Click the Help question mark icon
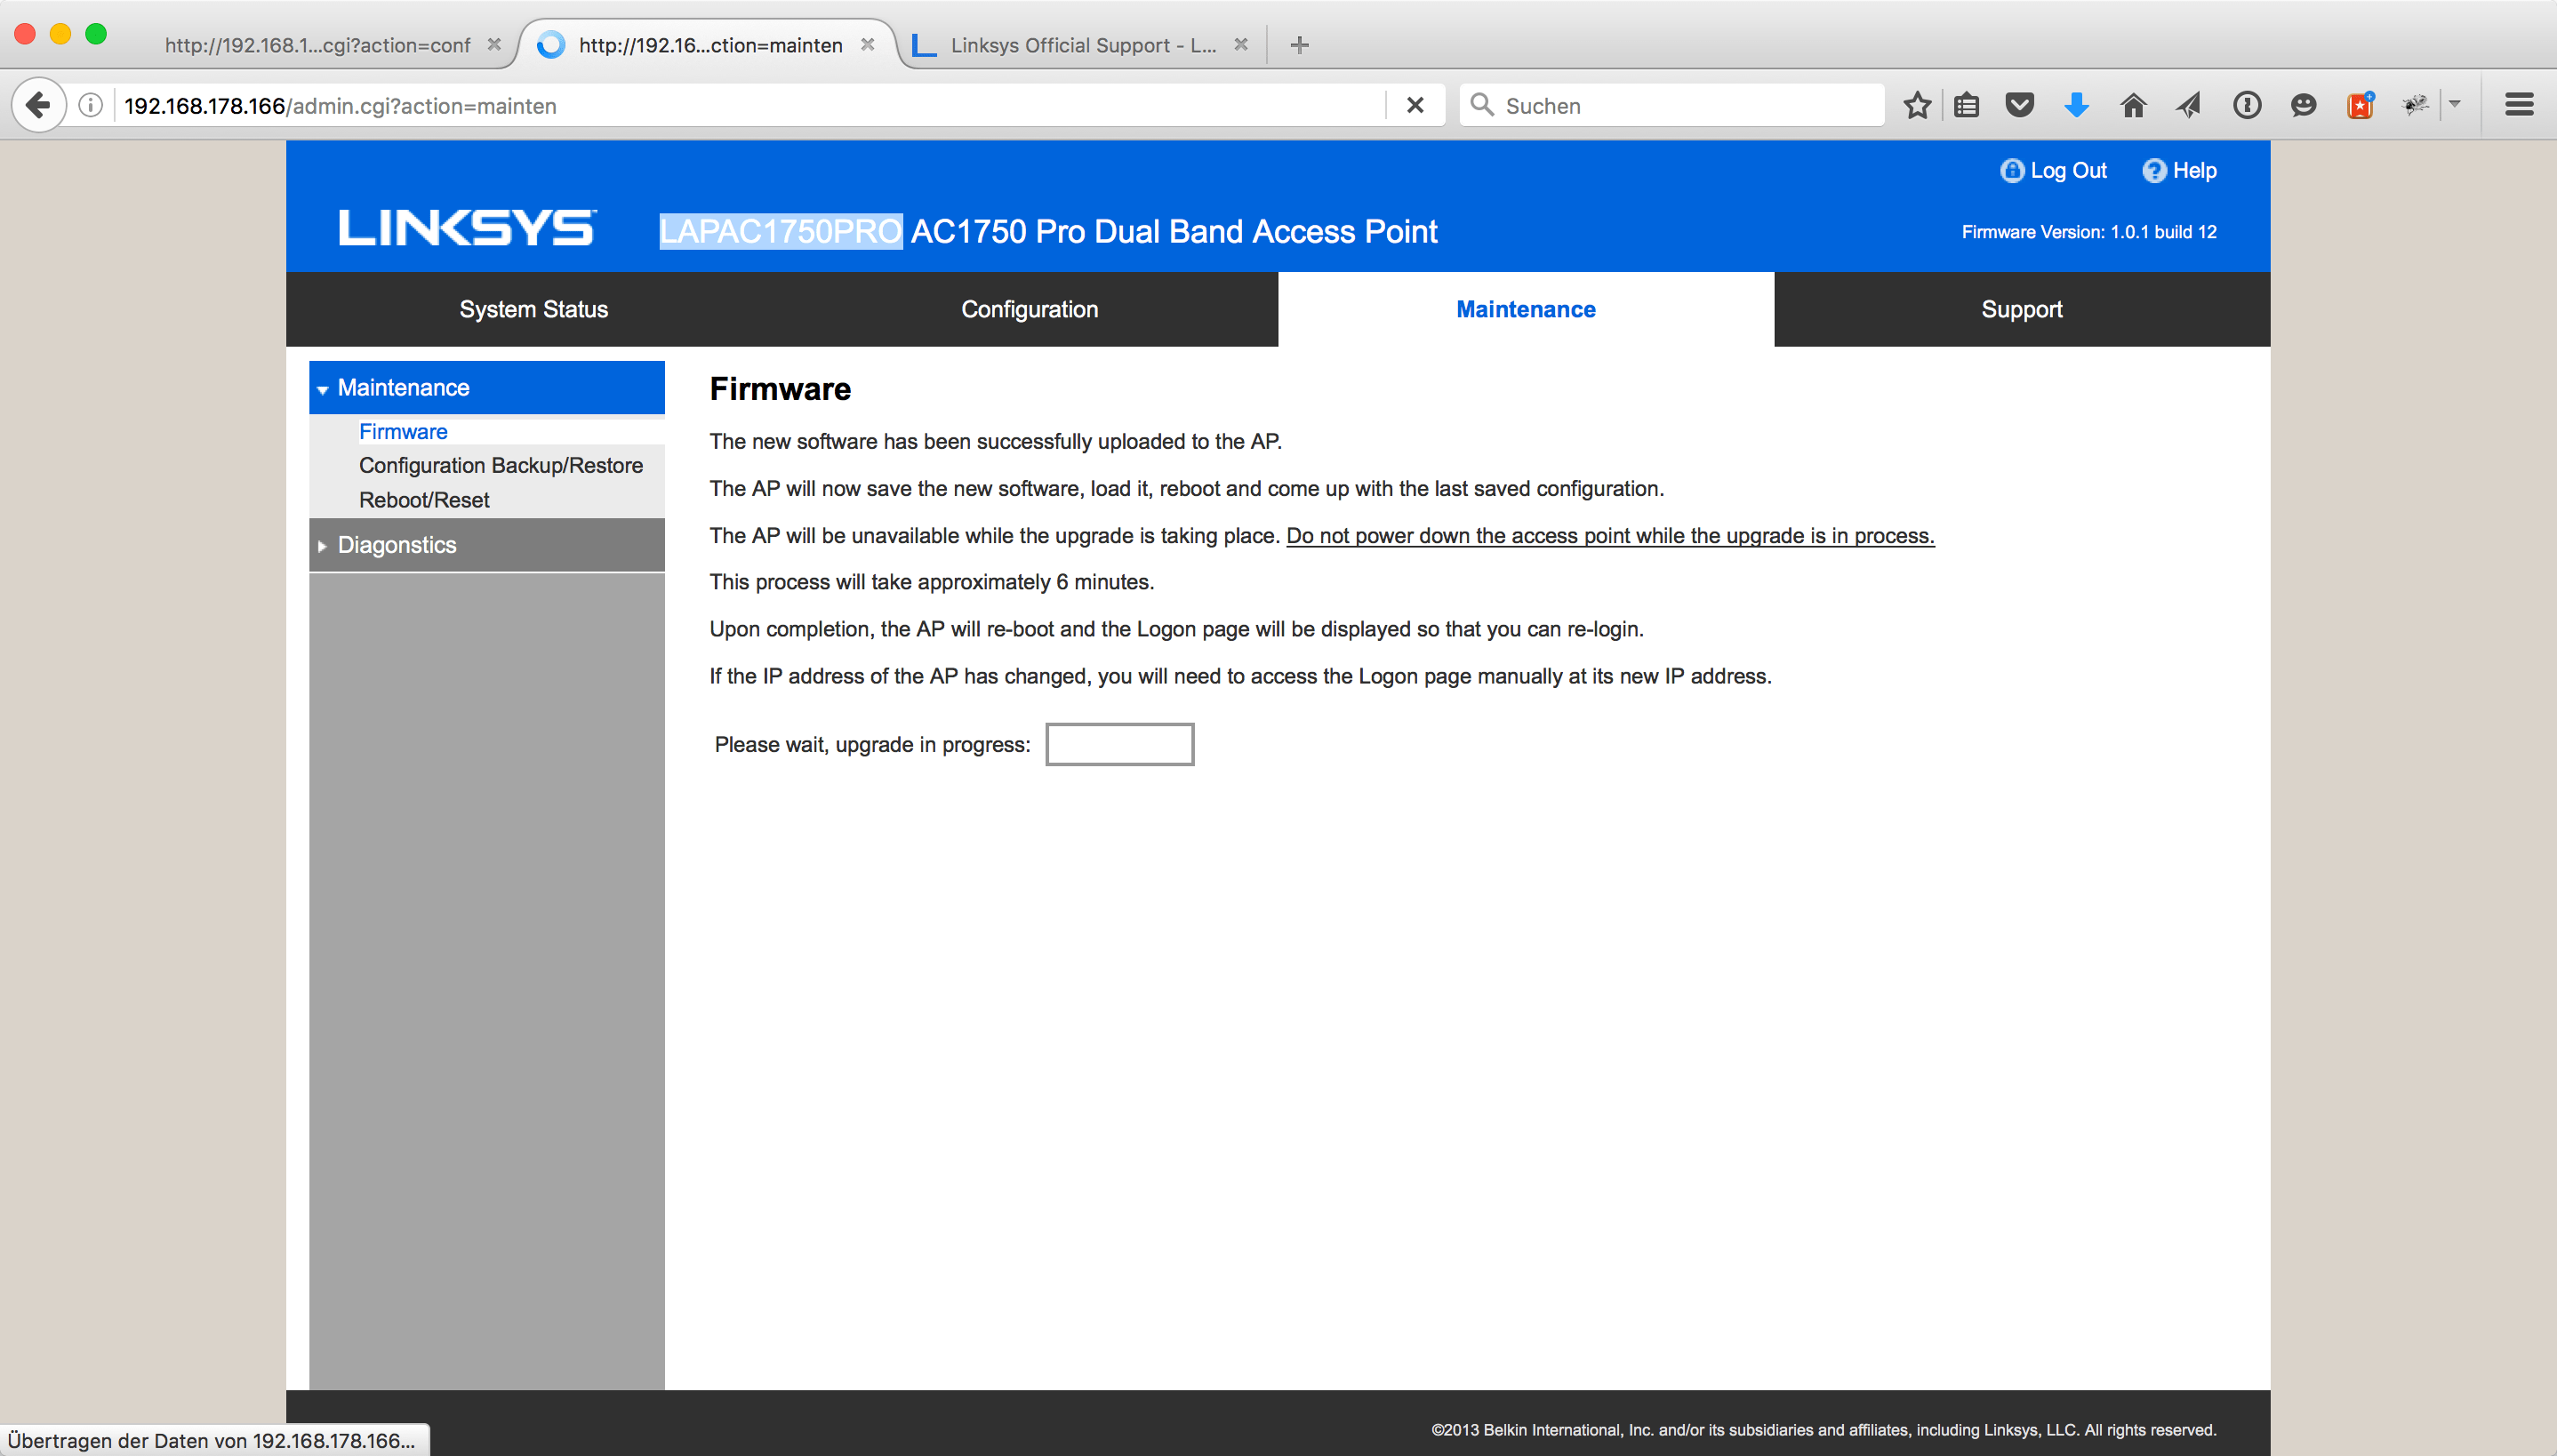Image resolution: width=2557 pixels, height=1456 pixels. (2154, 171)
